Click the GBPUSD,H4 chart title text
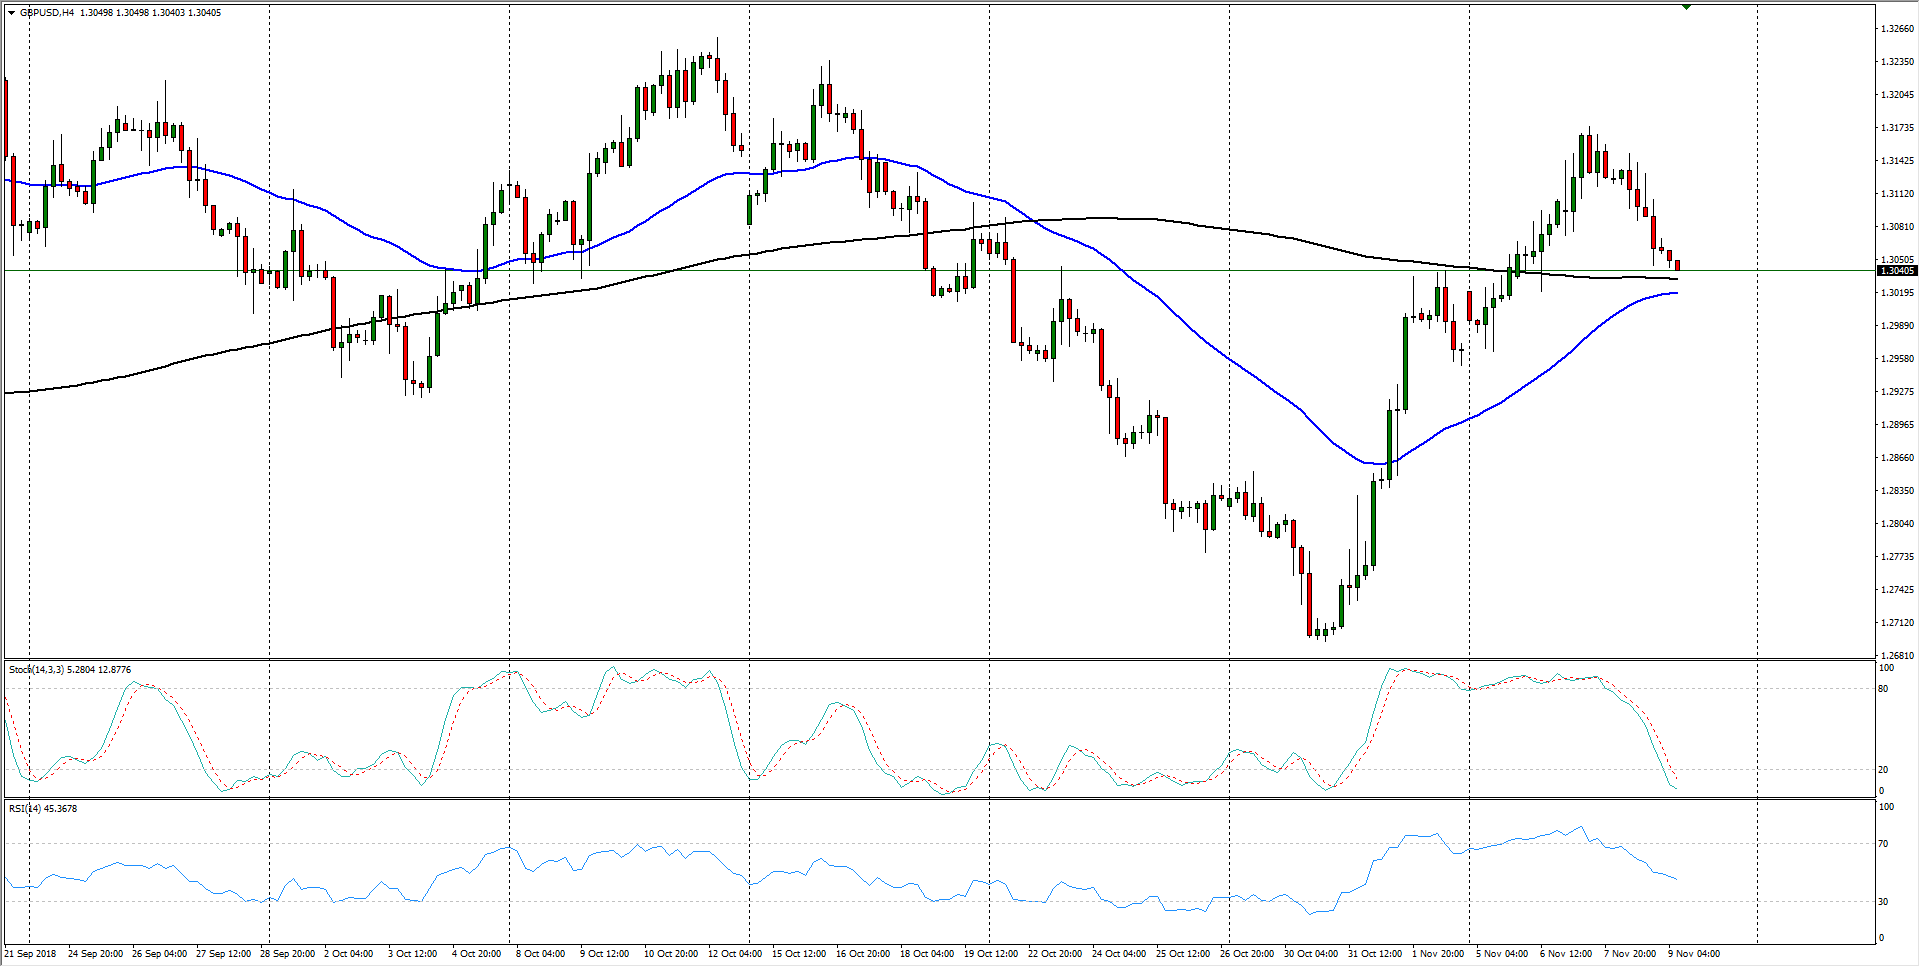The image size is (1920, 967). tap(46, 13)
